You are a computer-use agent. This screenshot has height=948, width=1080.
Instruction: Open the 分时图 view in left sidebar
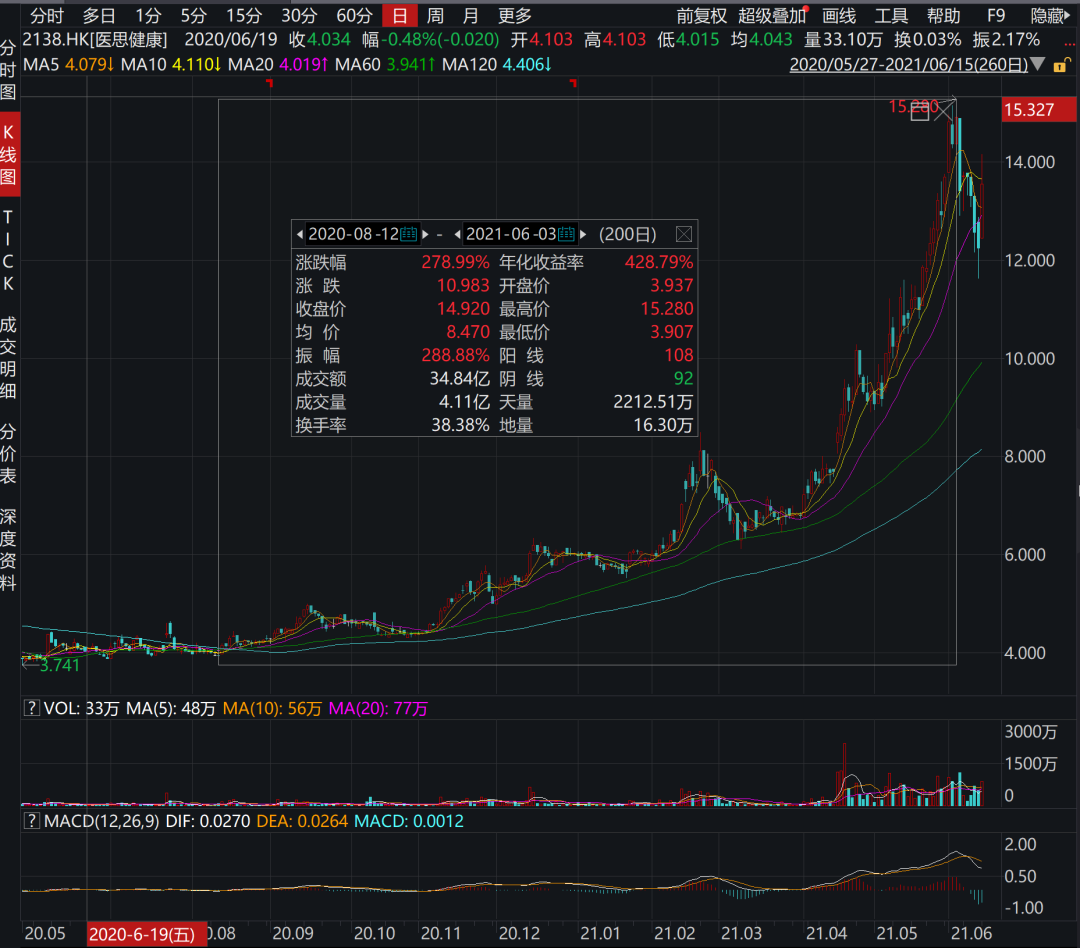pyautogui.click(x=8, y=70)
